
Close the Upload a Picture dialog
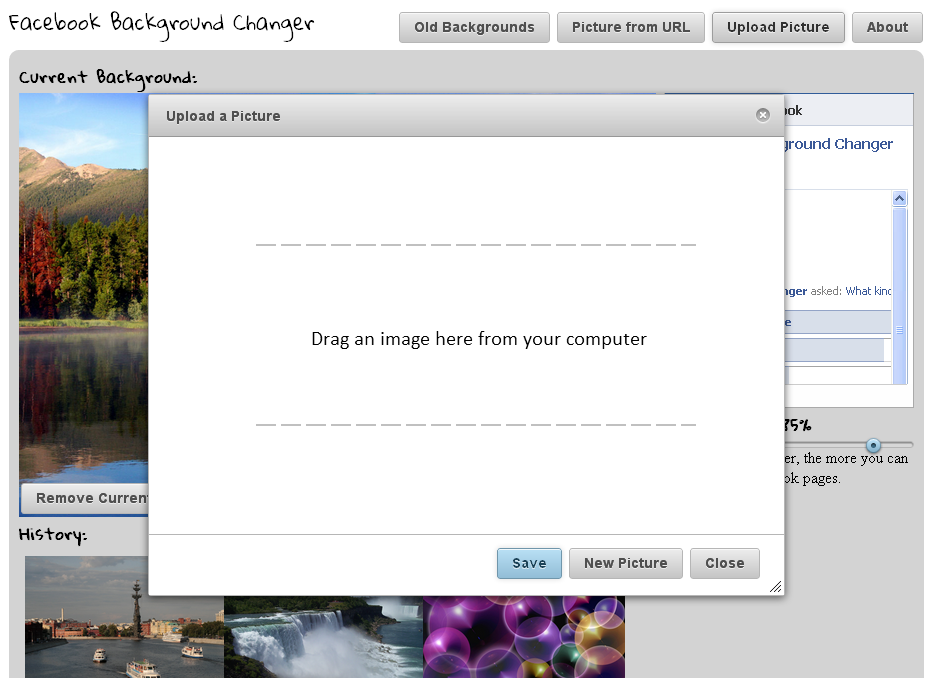724,563
